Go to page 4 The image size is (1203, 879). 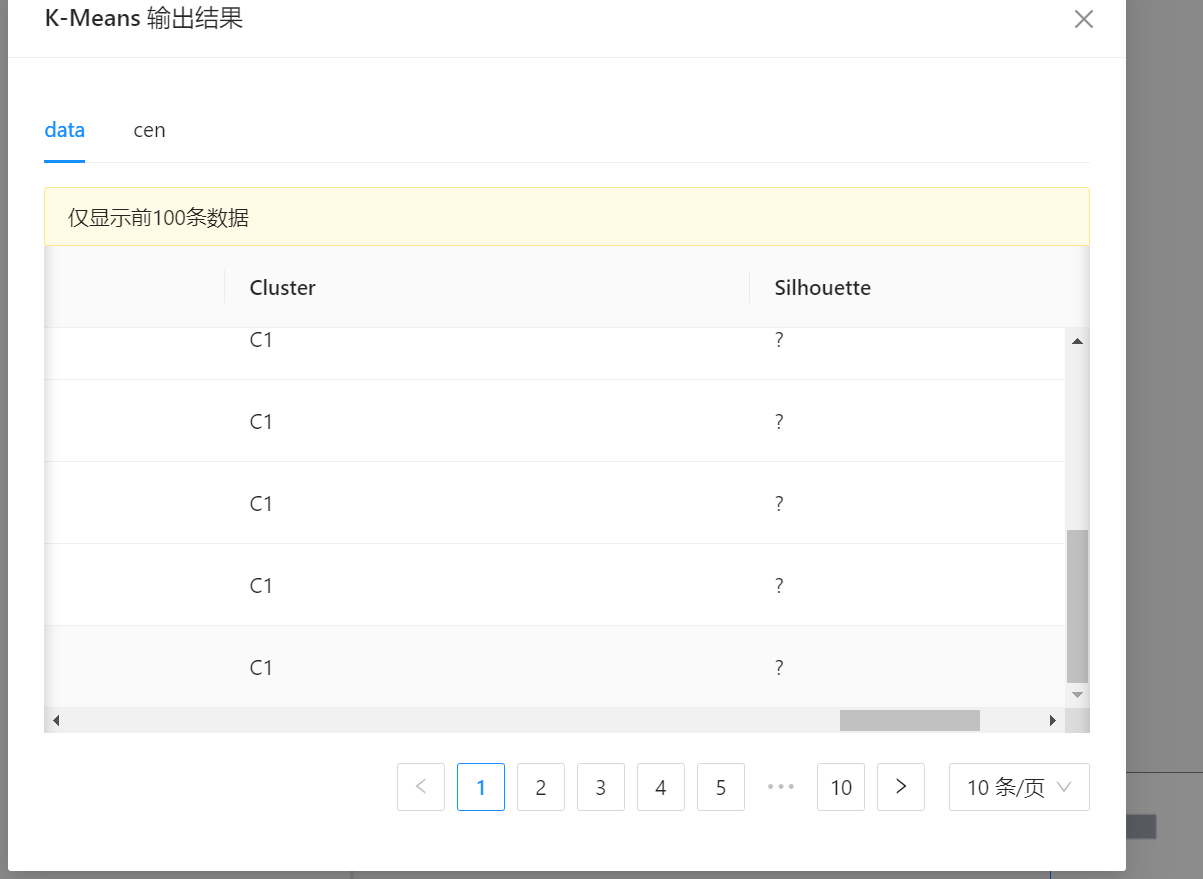[x=661, y=787]
